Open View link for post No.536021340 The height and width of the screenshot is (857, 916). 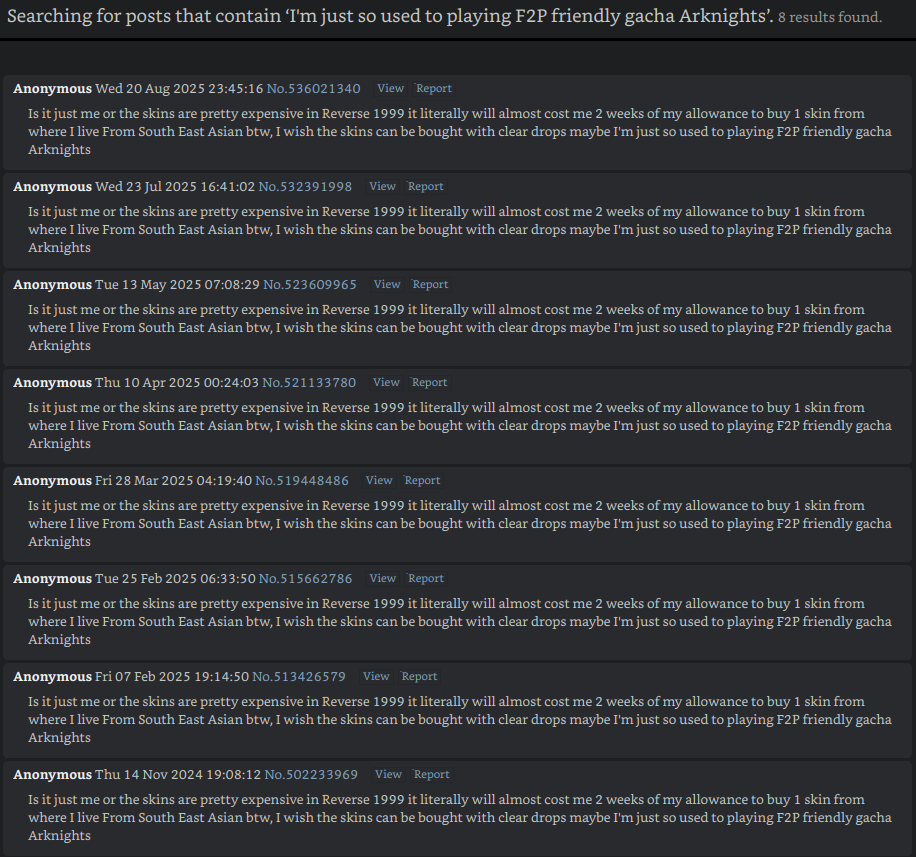tap(390, 88)
